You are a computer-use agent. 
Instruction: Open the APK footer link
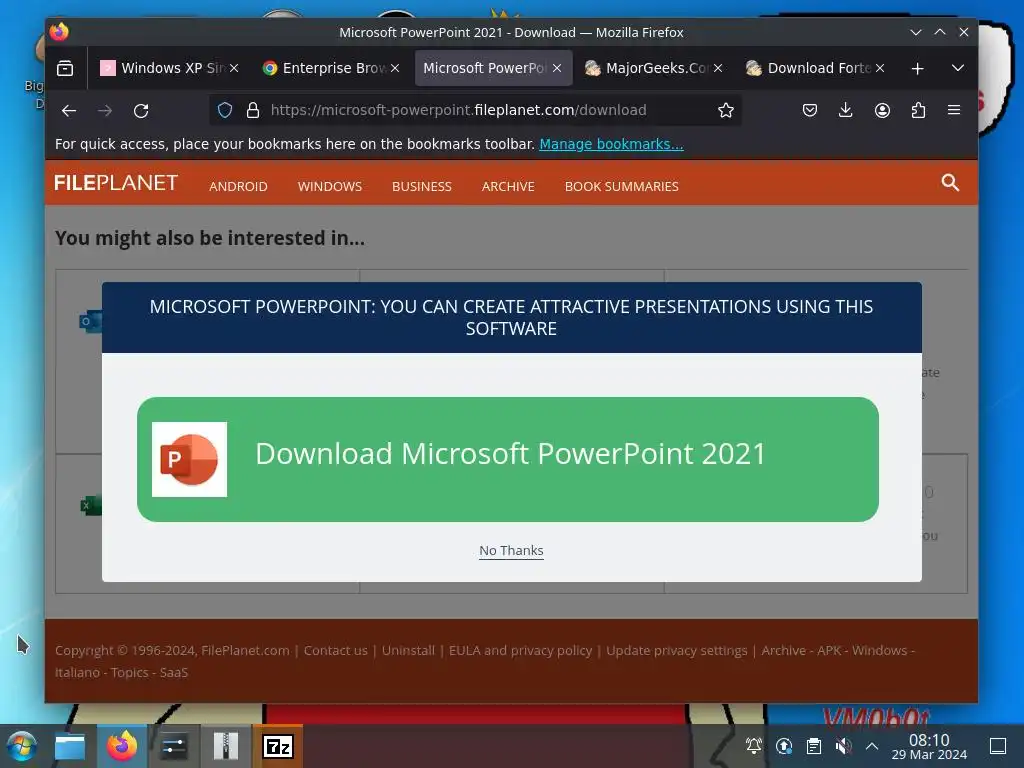pos(829,650)
